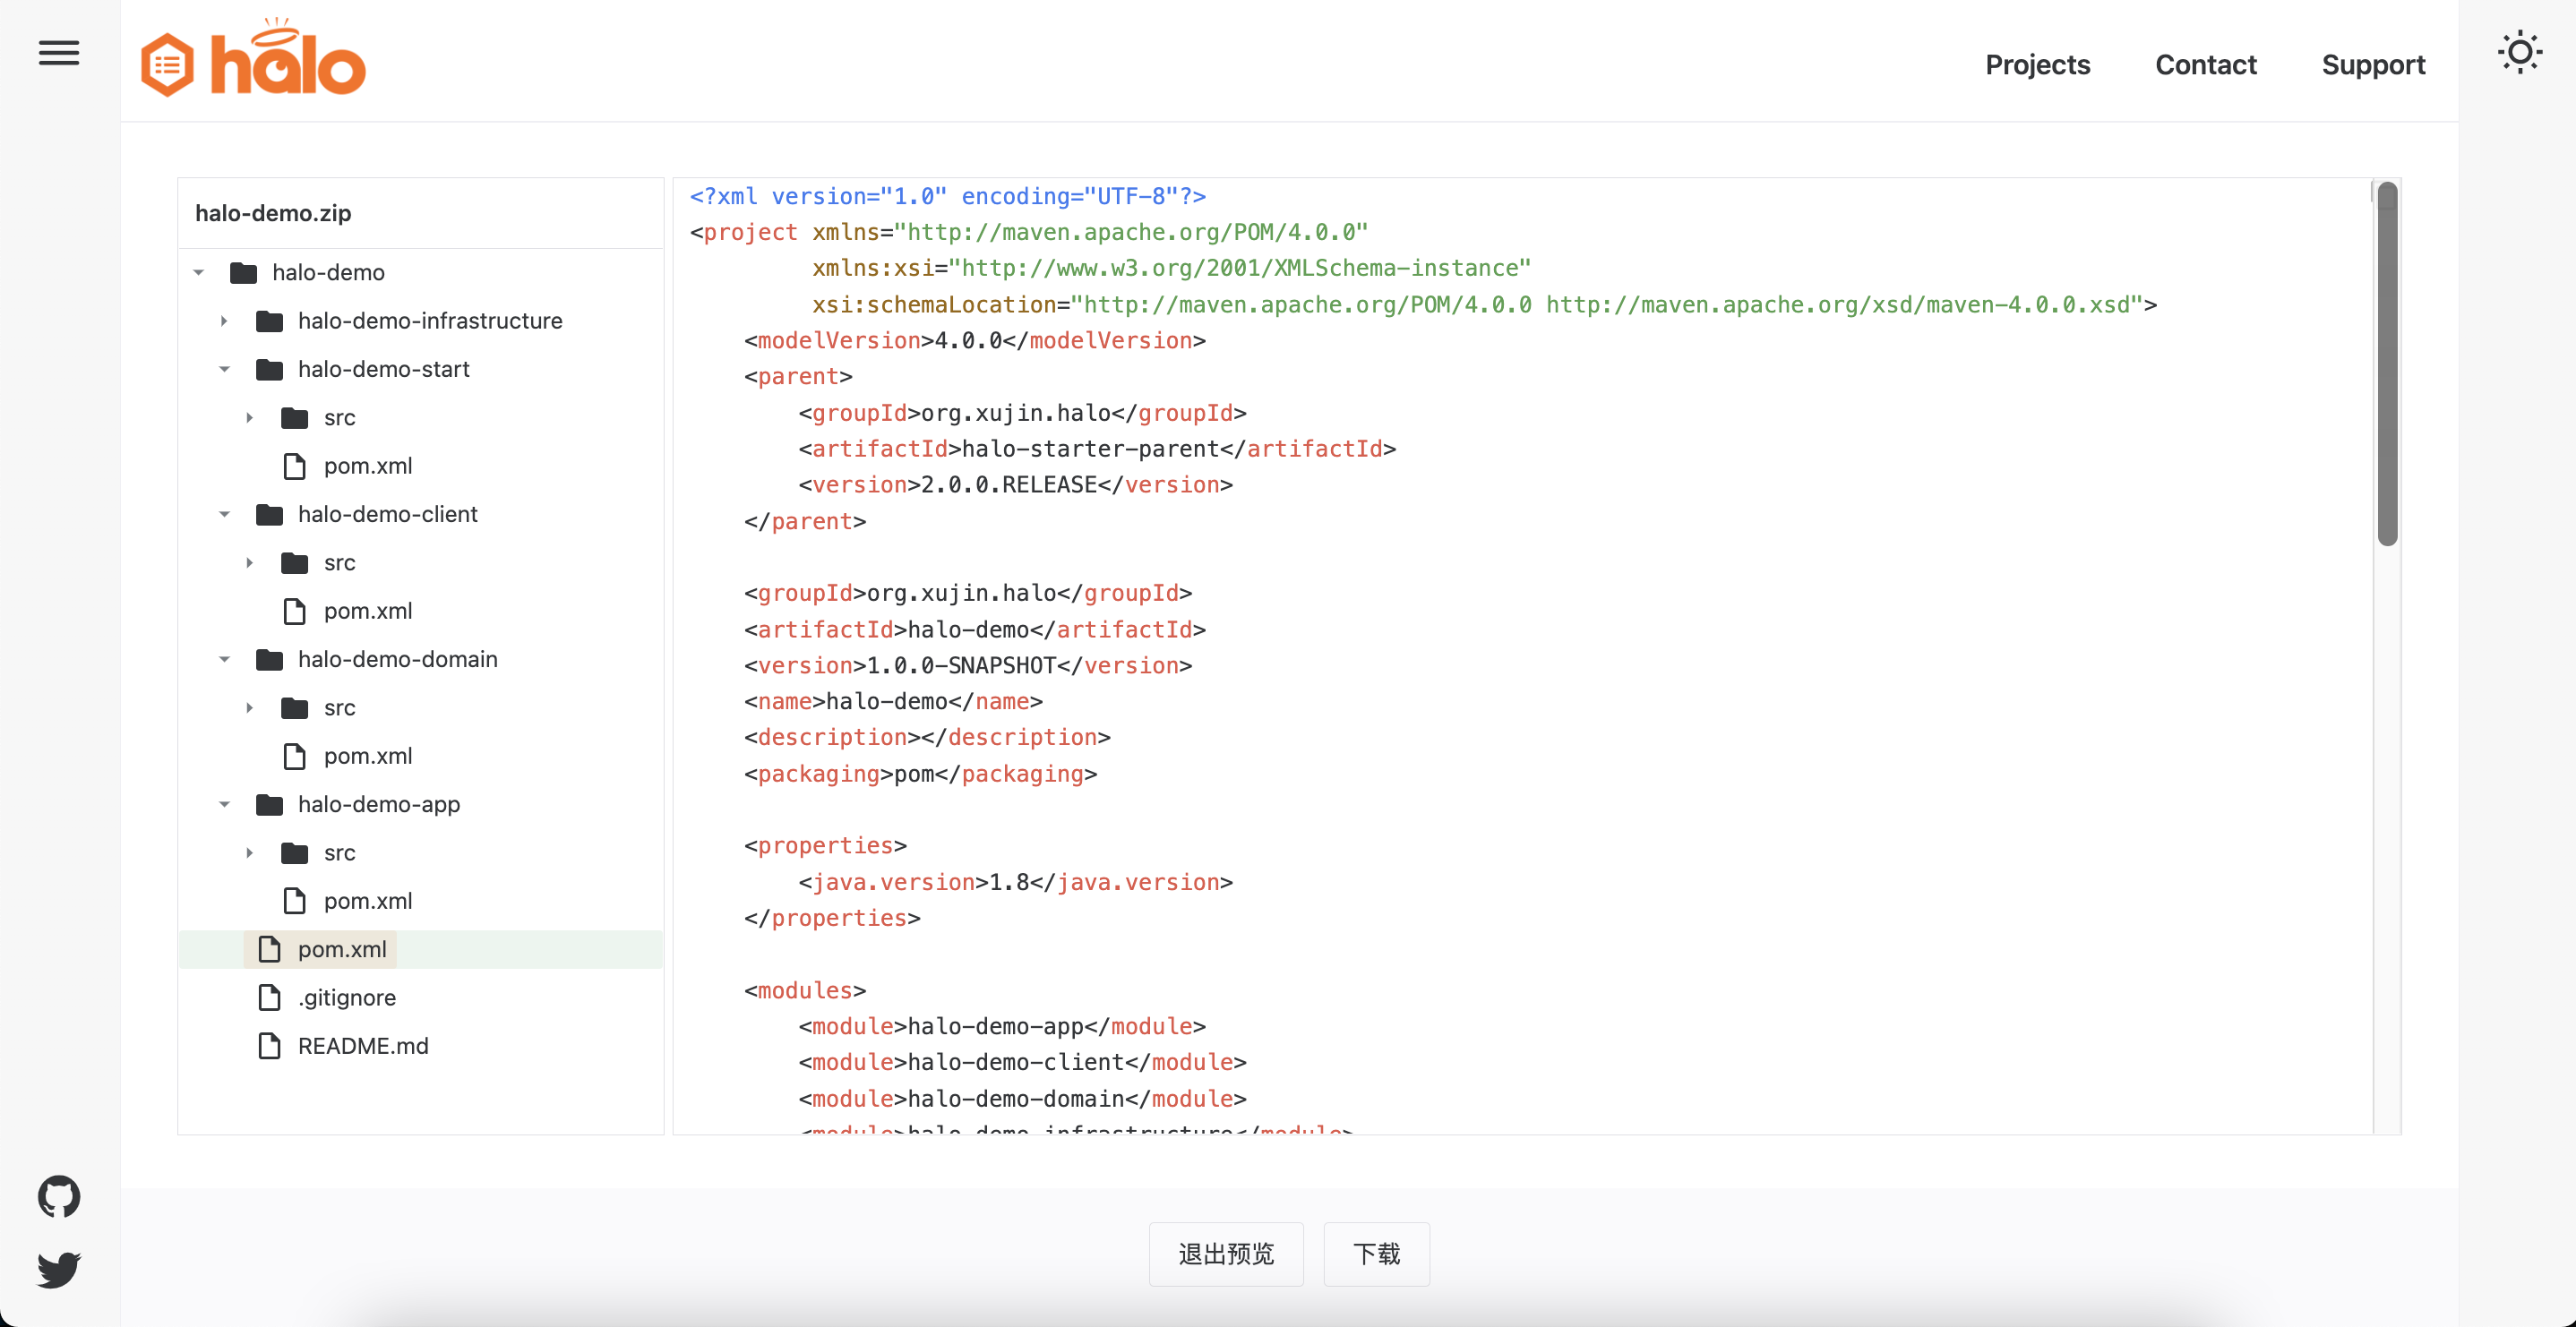Click the halo-demo-infrastructure folder icon
This screenshot has height=1327, width=2576.
[x=269, y=321]
